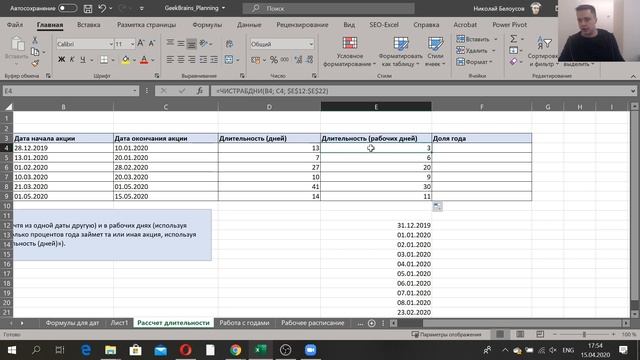The image size is (640, 360).
Task: Click the Copy icon
Action: (x=35, y=52)
